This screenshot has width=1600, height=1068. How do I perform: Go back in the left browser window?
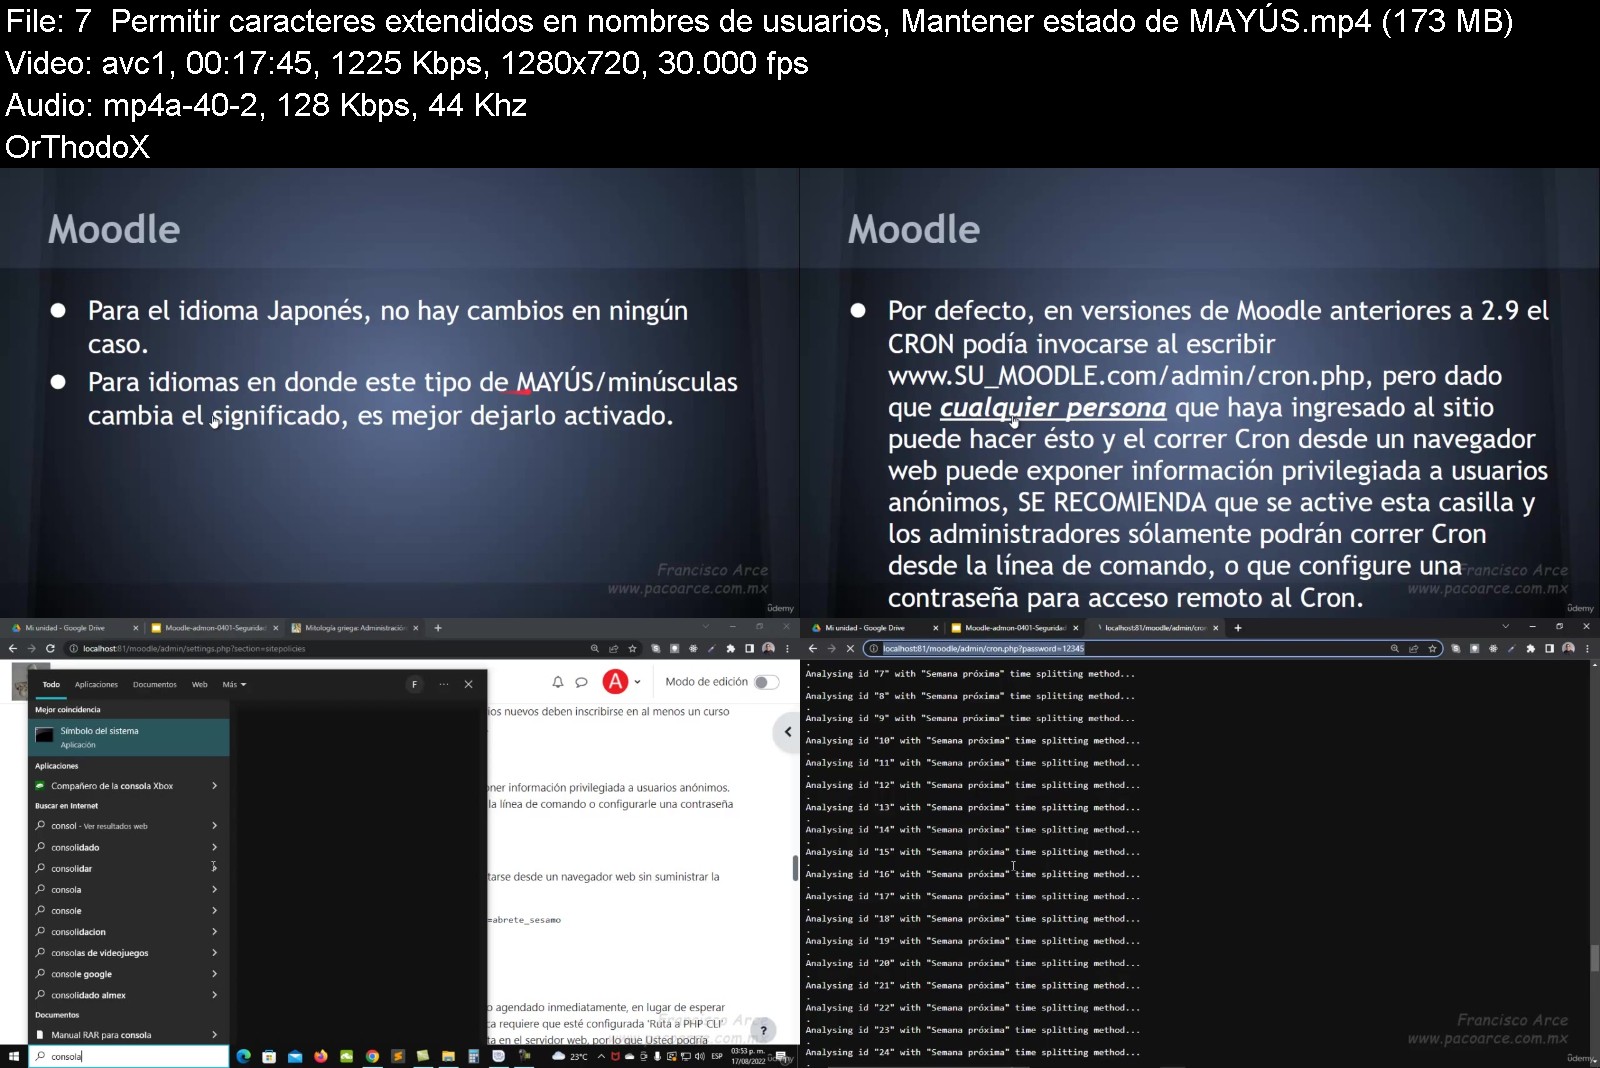13,648
